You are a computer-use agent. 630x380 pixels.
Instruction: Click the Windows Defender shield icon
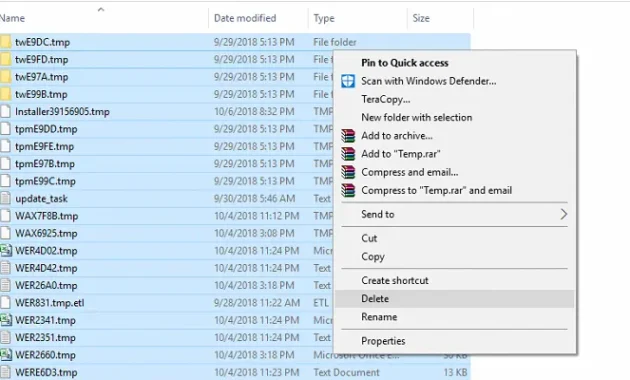[x=348, y=81]
